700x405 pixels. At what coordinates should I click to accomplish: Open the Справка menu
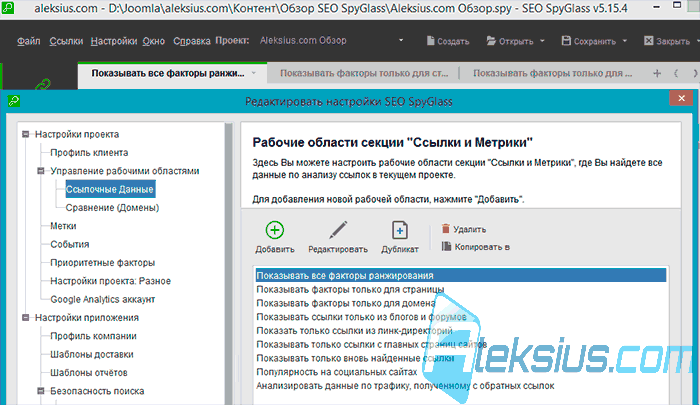click(192, 41)
